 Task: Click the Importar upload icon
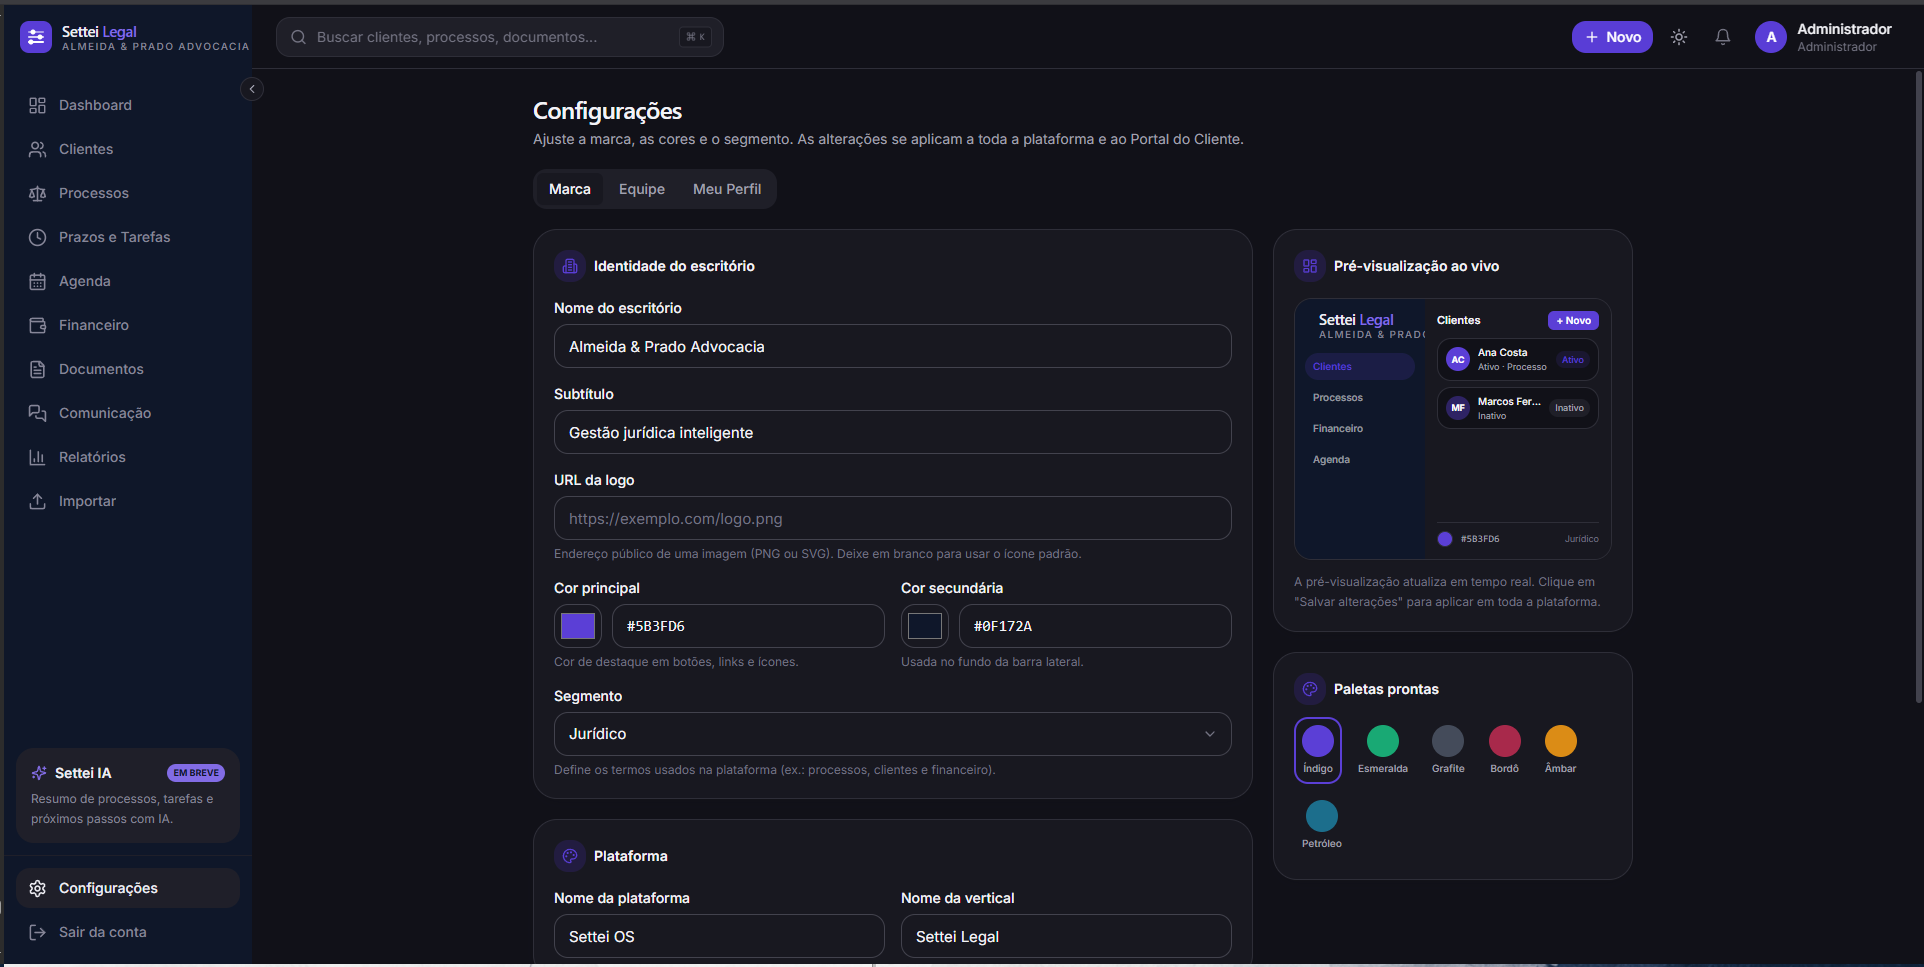click(38, 501)
